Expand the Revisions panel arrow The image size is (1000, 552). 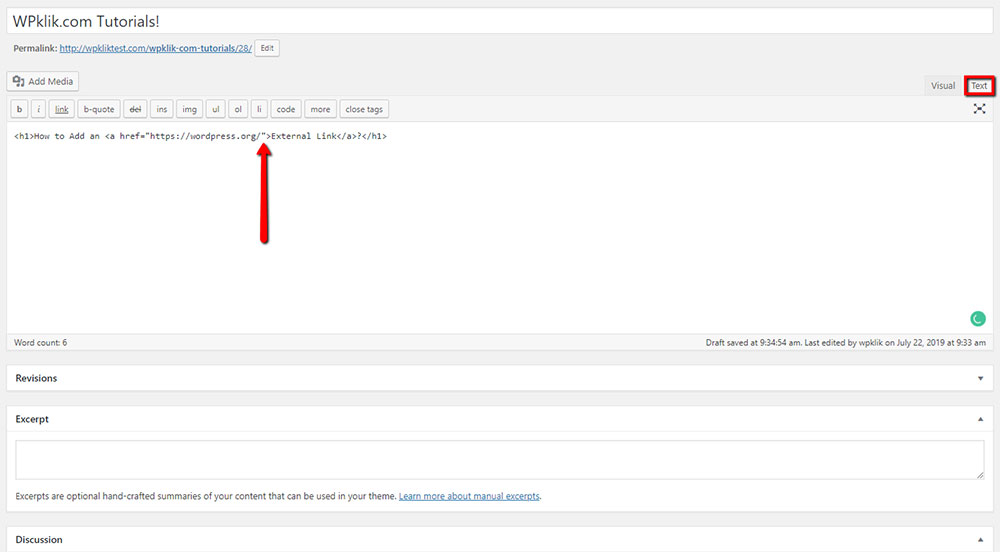pos(980,379)
